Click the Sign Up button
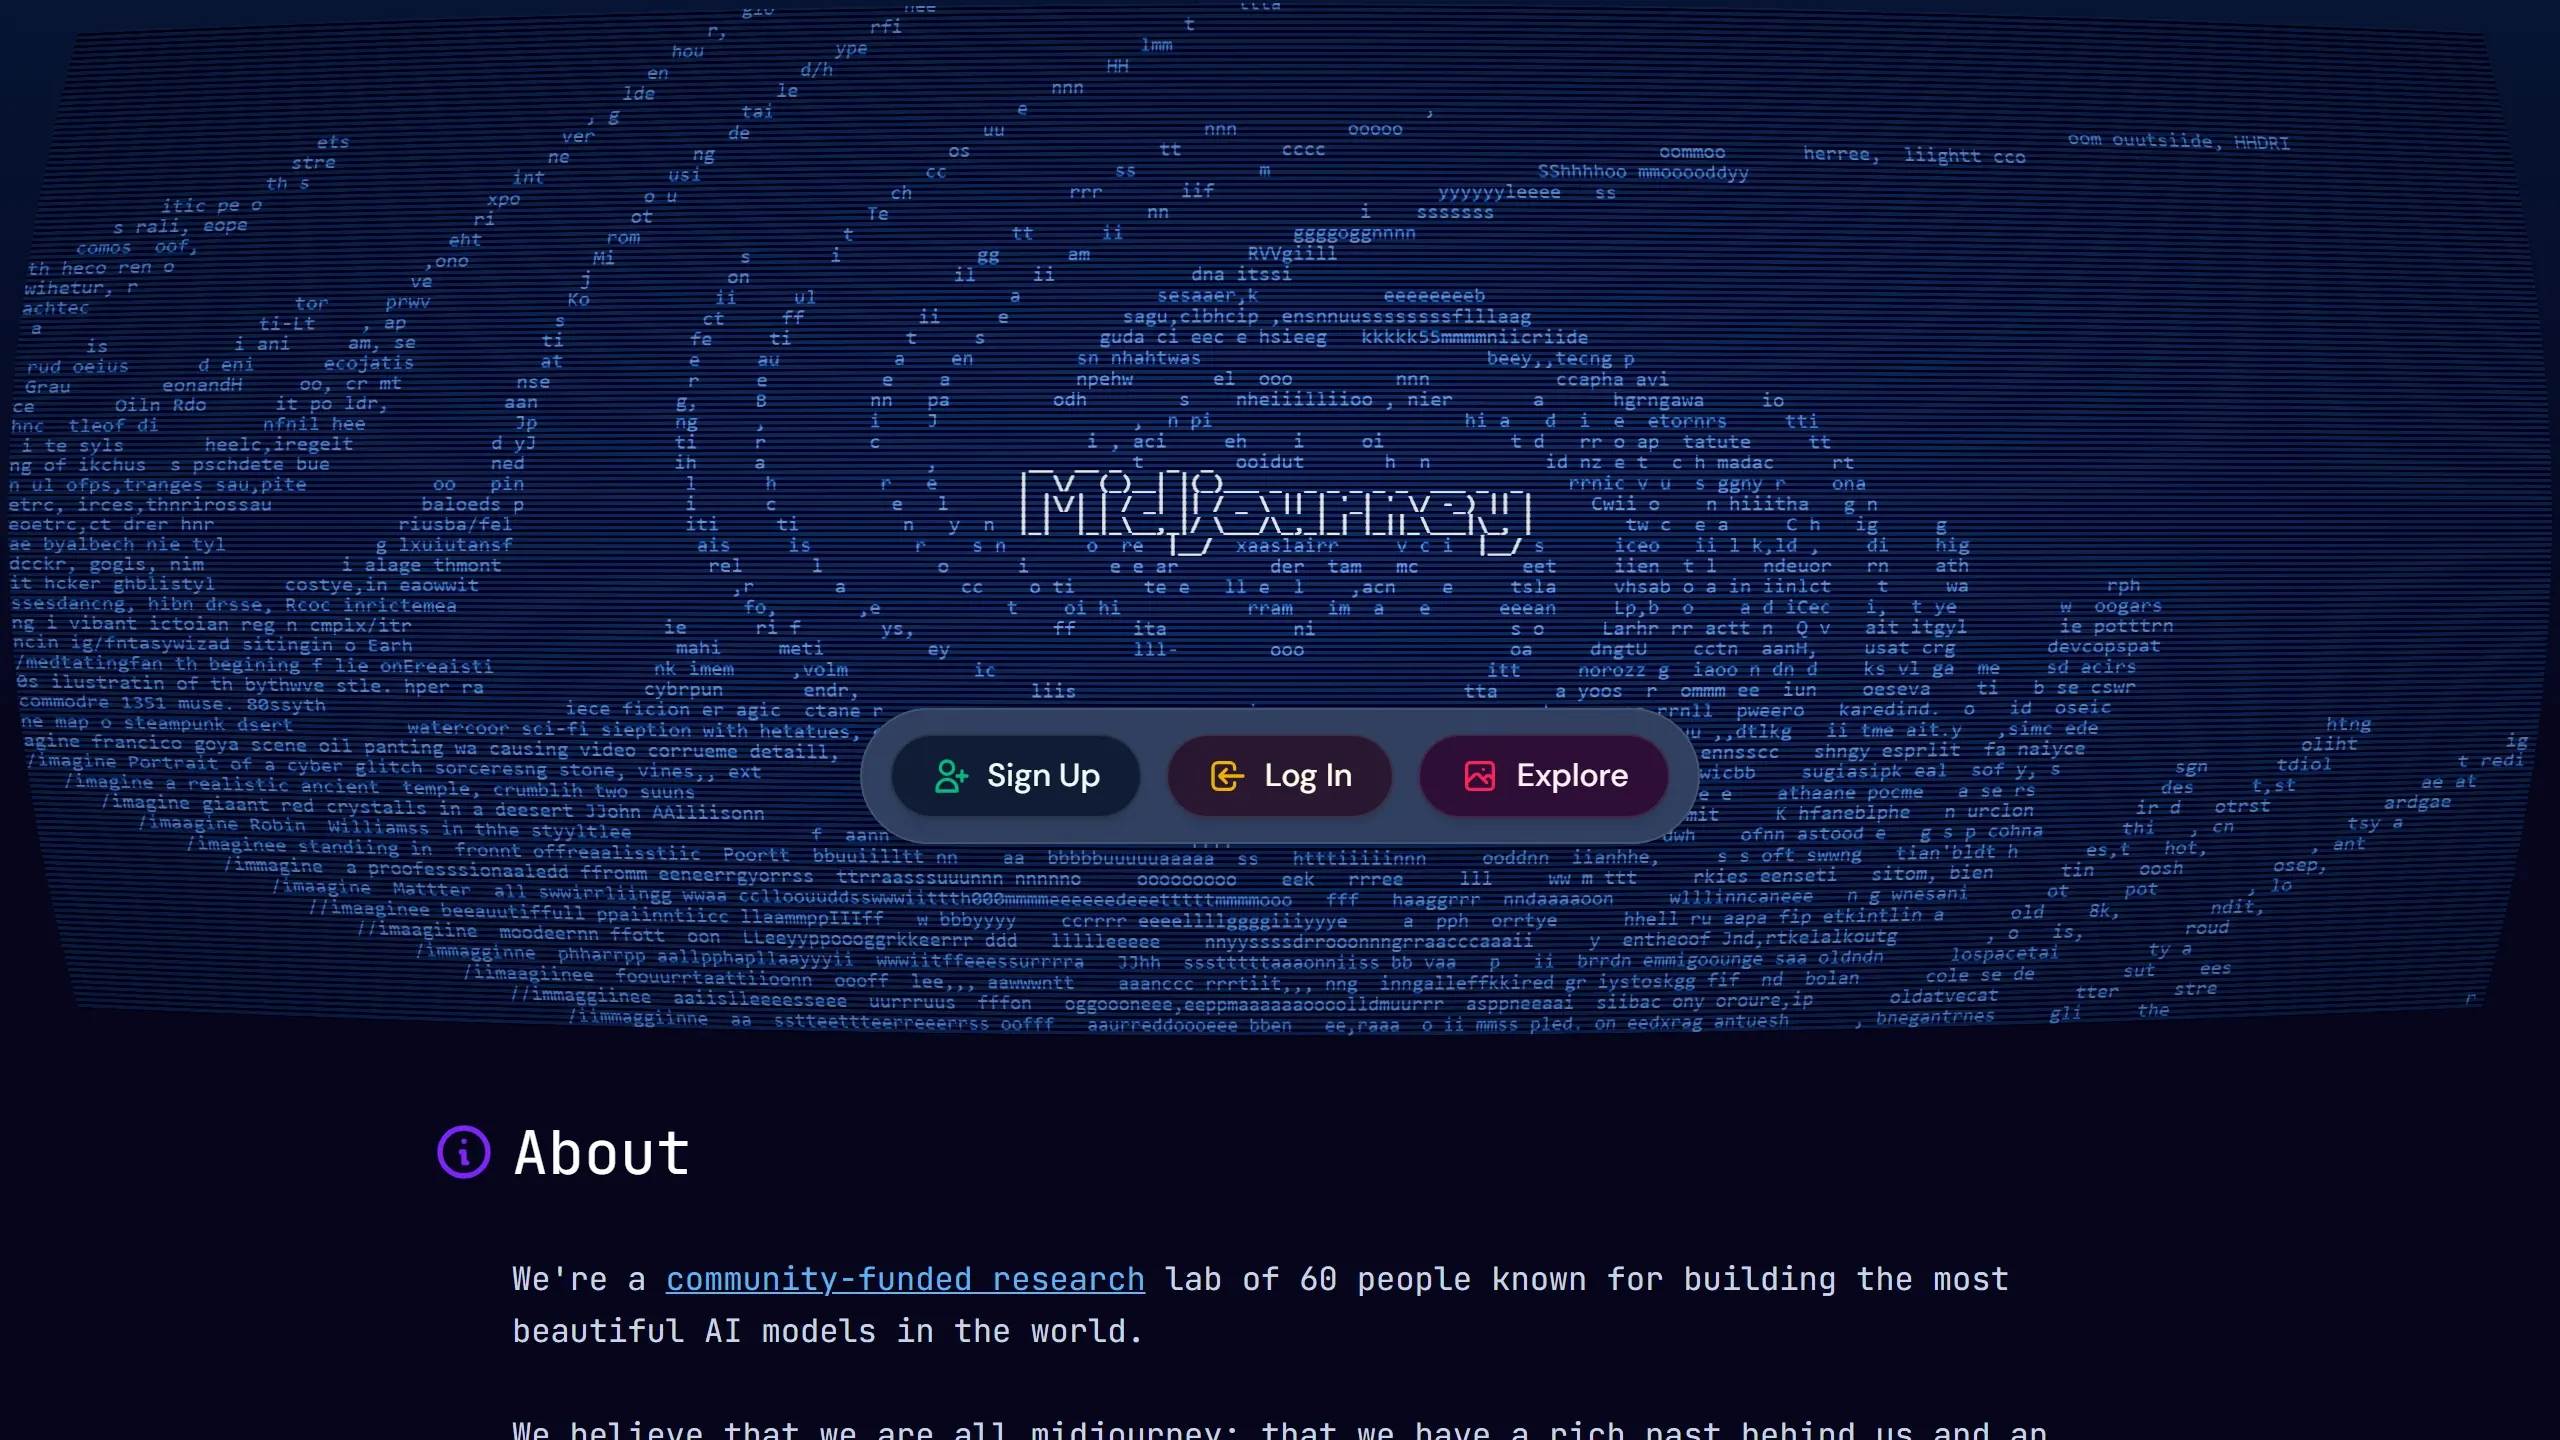Screen dimensions: 2560x1440 (1016, 776)
